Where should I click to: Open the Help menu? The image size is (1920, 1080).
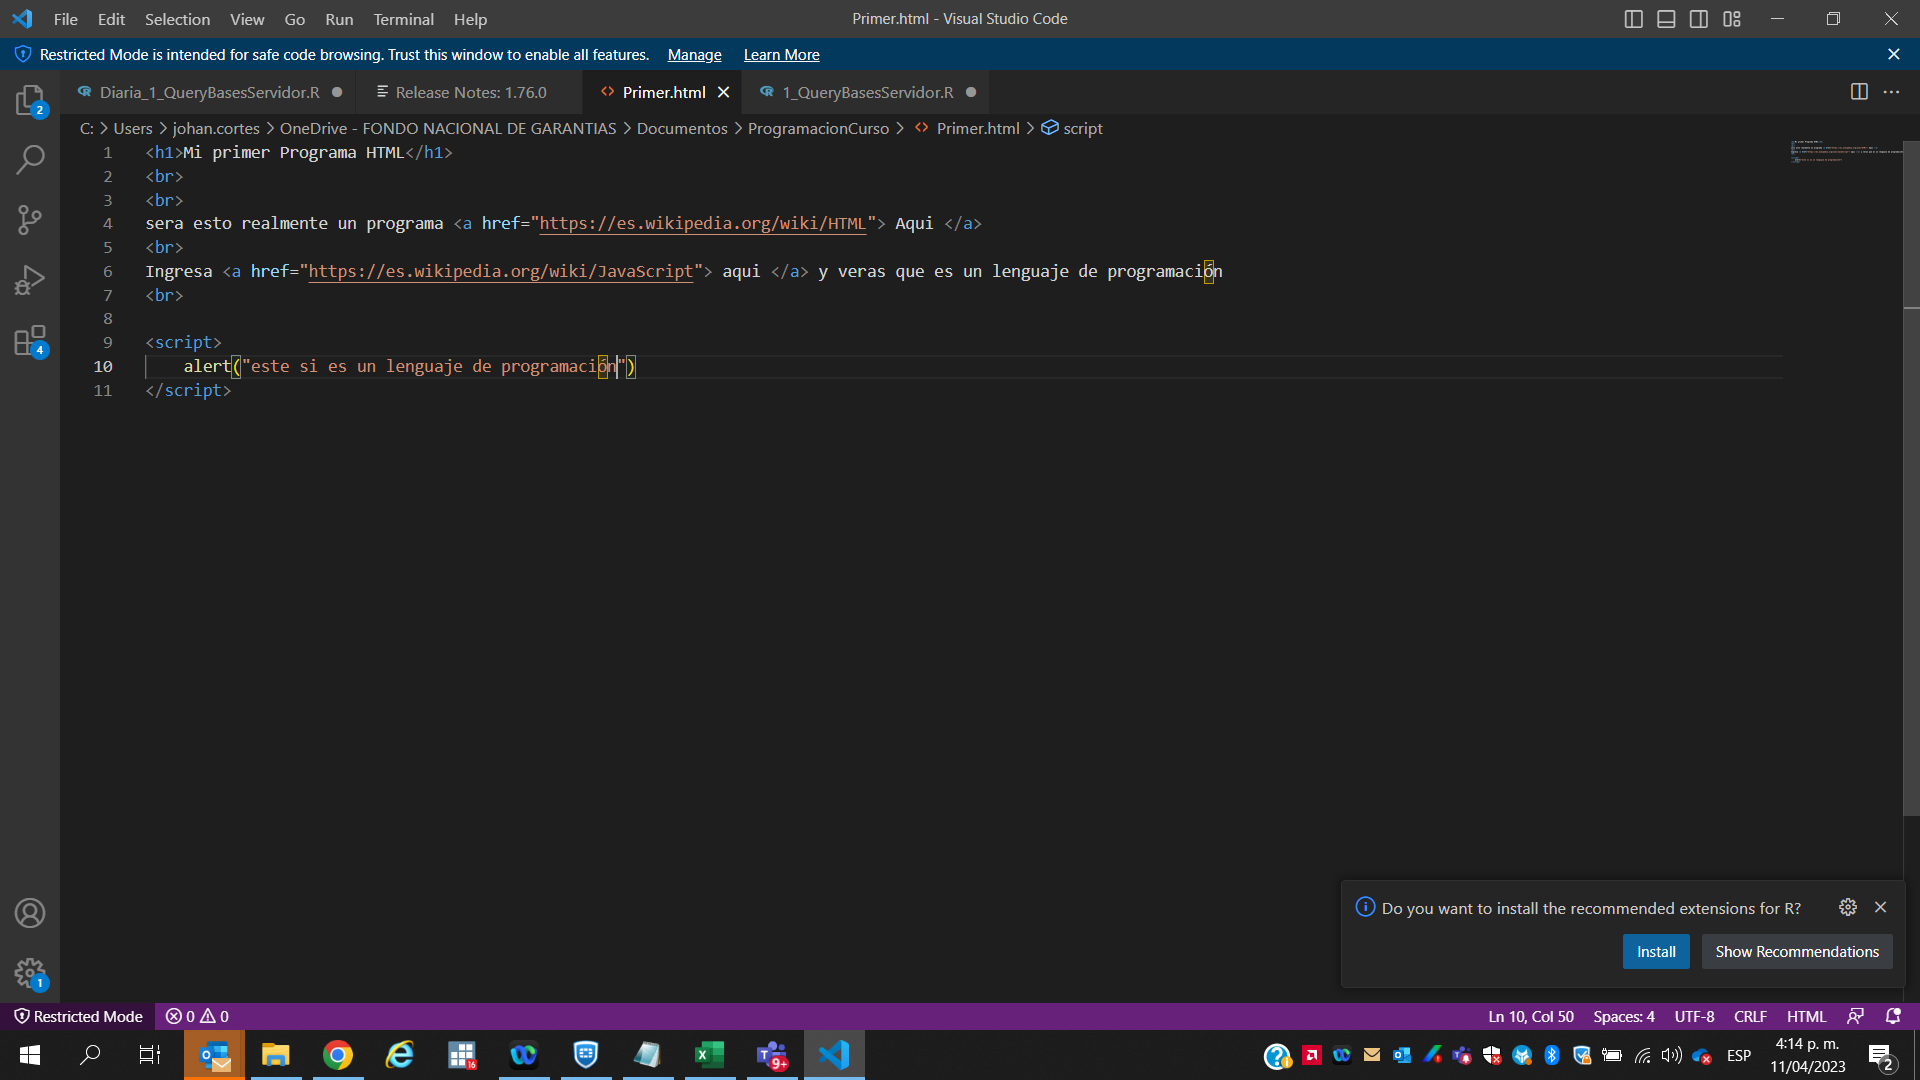[470, 19]
